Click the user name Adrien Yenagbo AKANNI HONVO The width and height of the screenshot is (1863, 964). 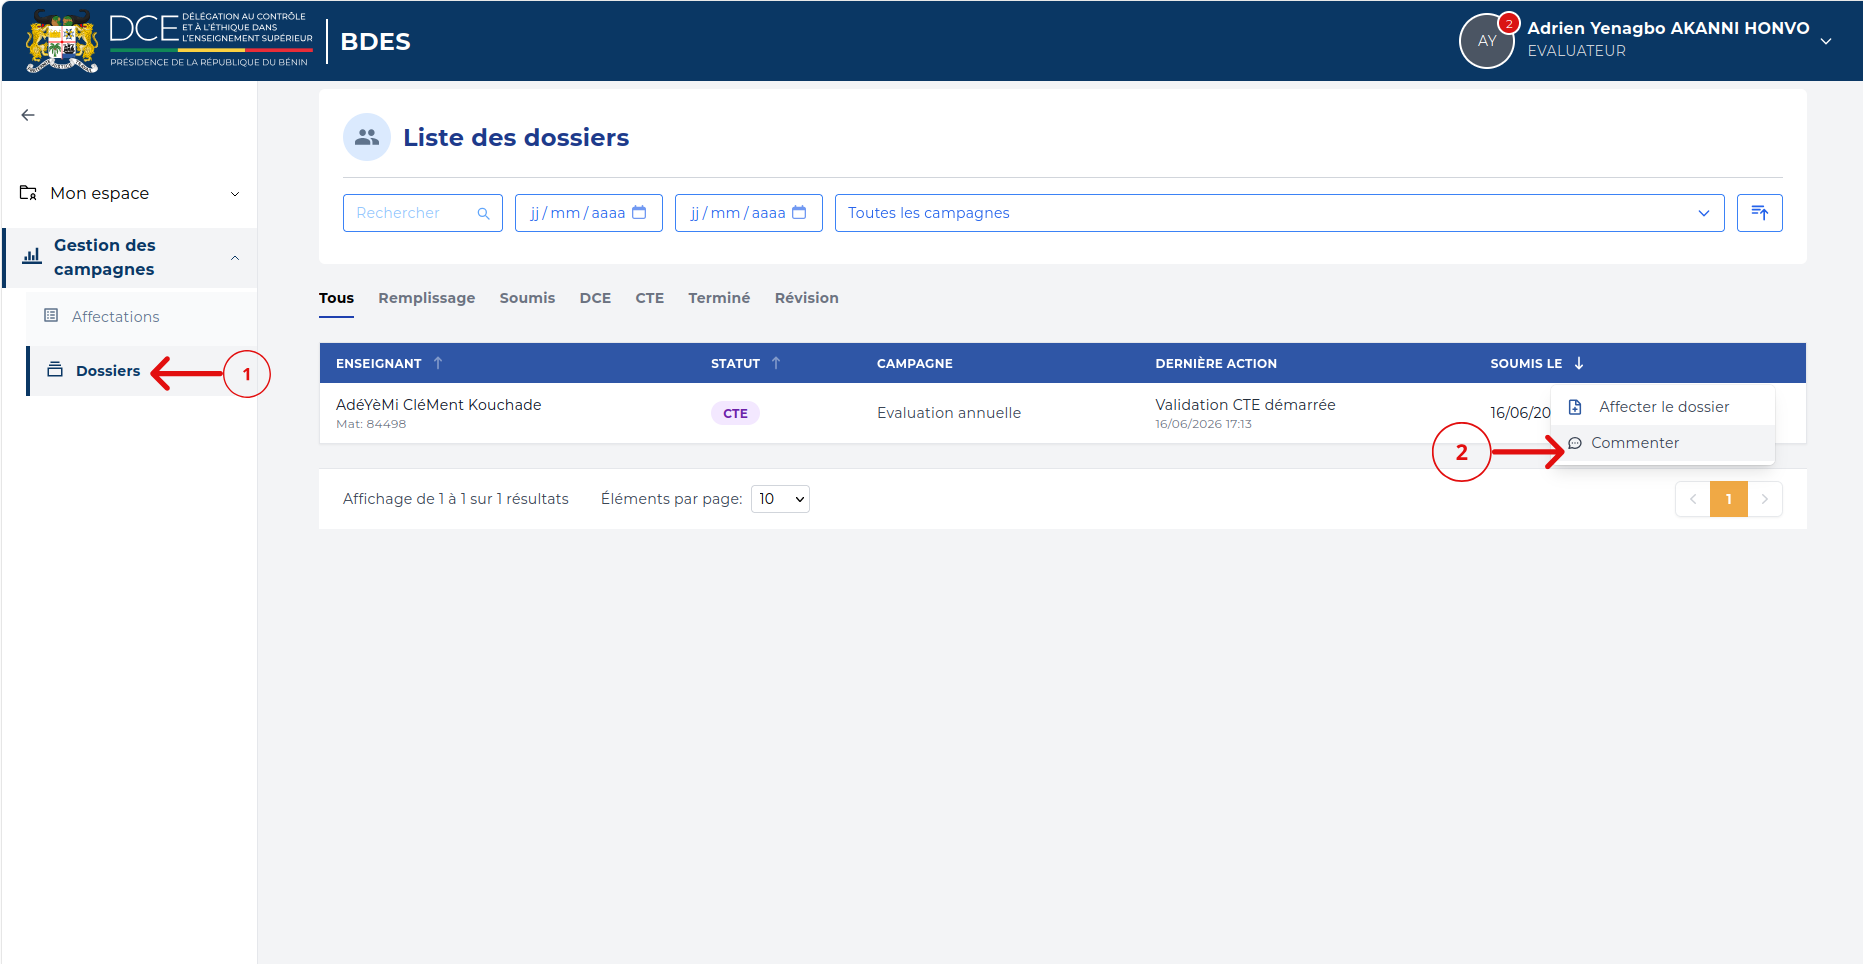(1668, 28)
